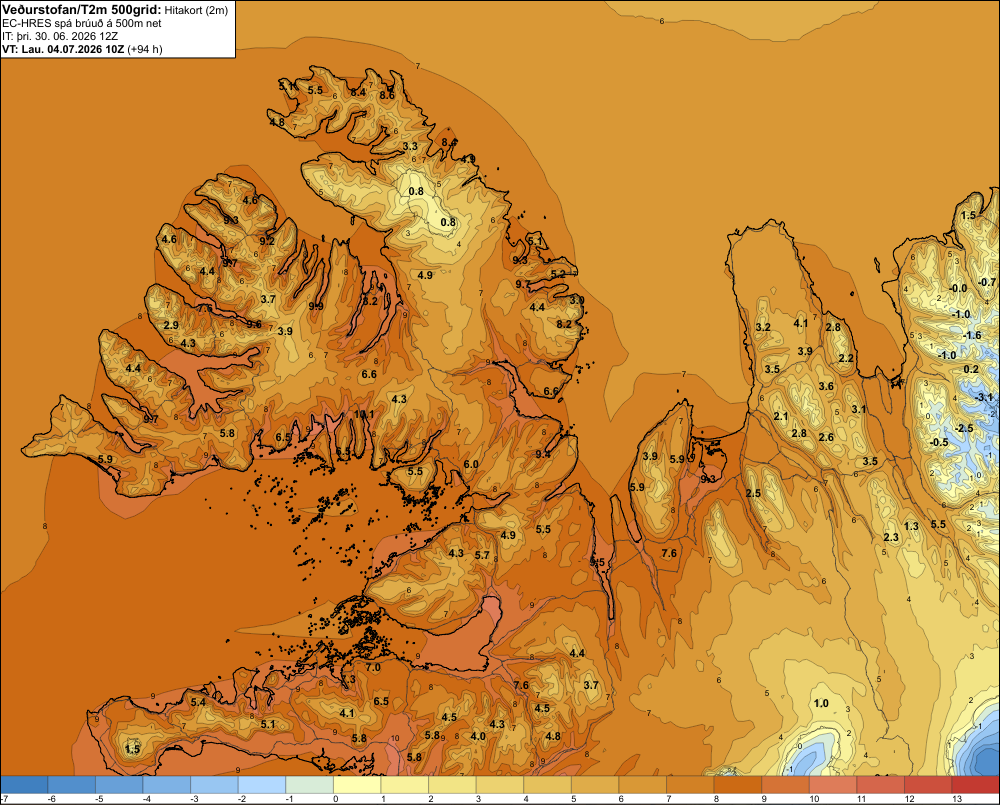Click the 1.0 label in southeastern highlands
The width and height of the screenshot is (1000, 805).
tap(821, 703)
